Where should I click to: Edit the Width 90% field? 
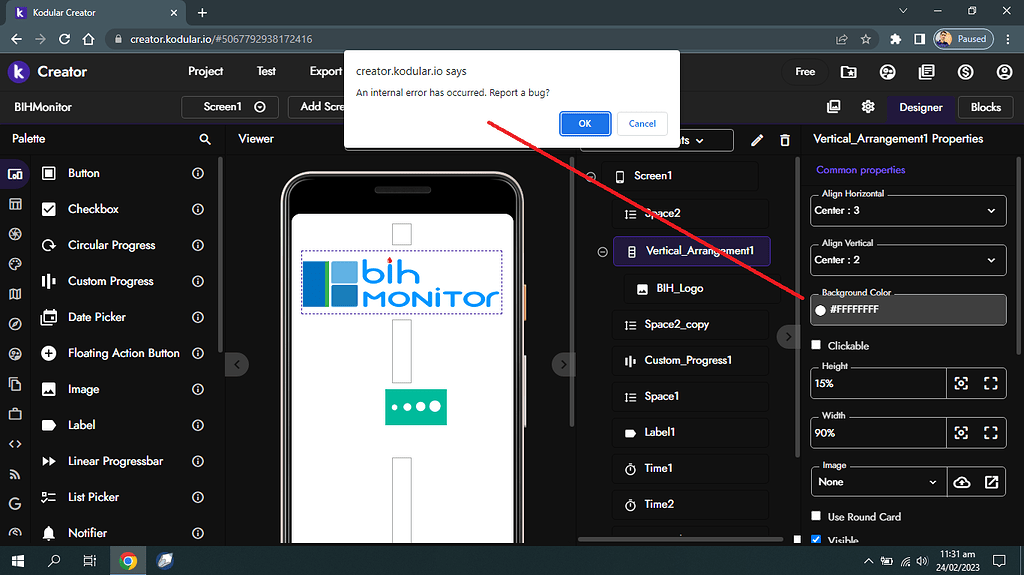(x=878, y=433)
